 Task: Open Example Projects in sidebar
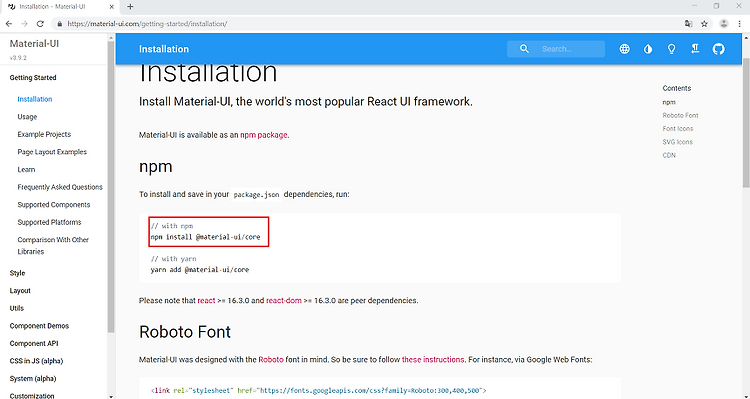click(x=44, y=134)
